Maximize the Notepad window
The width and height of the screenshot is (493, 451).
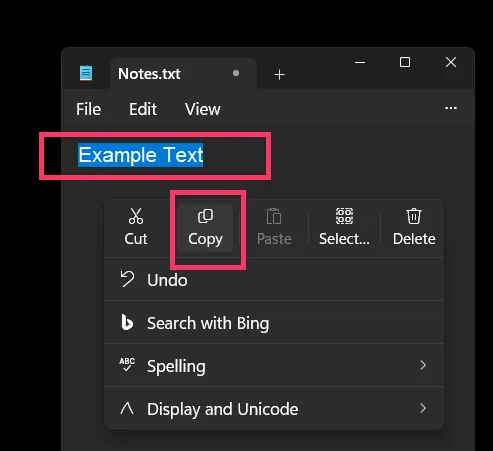click(x=405, y=62)
